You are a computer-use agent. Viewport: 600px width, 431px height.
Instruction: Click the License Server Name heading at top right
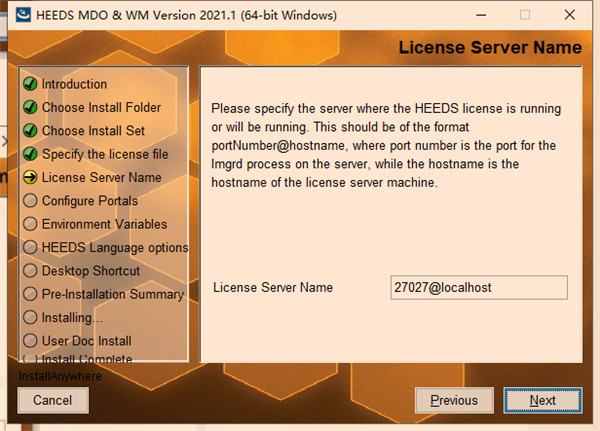click(x=490, y=47)
